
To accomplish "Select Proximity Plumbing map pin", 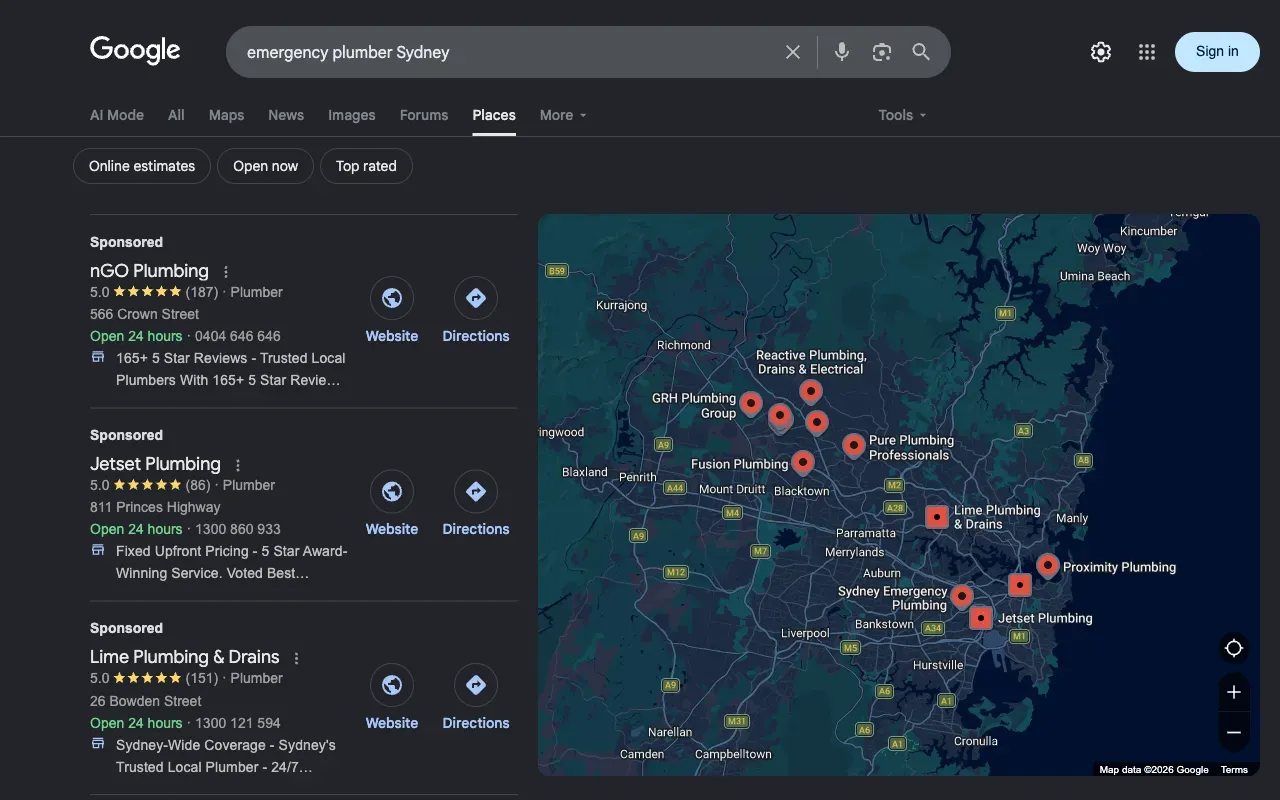I will click(1048, 566).
